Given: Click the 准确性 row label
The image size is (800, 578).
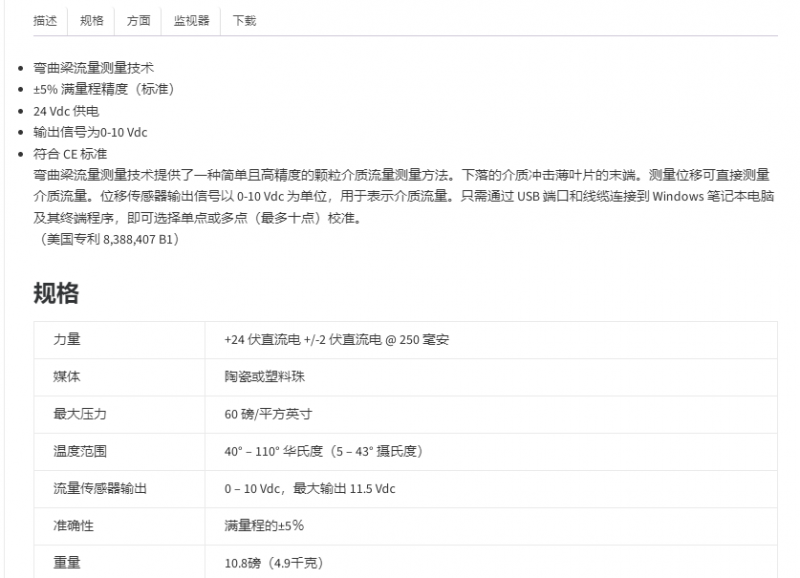Looking at the screenshot, I should tap(73, 525).
